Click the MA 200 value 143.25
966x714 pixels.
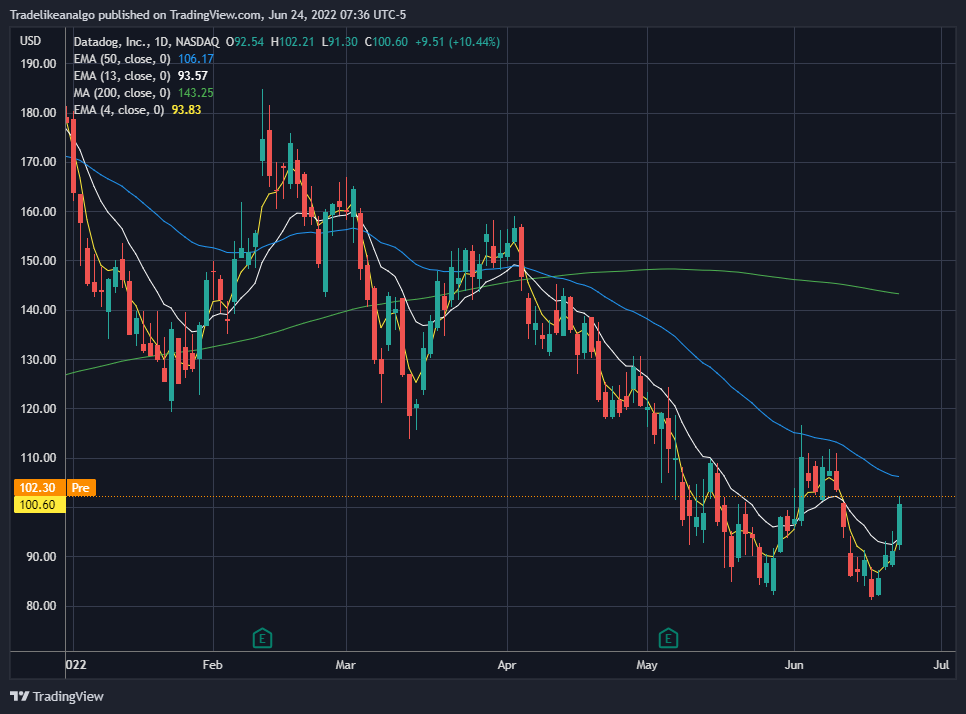coord(196,93)
